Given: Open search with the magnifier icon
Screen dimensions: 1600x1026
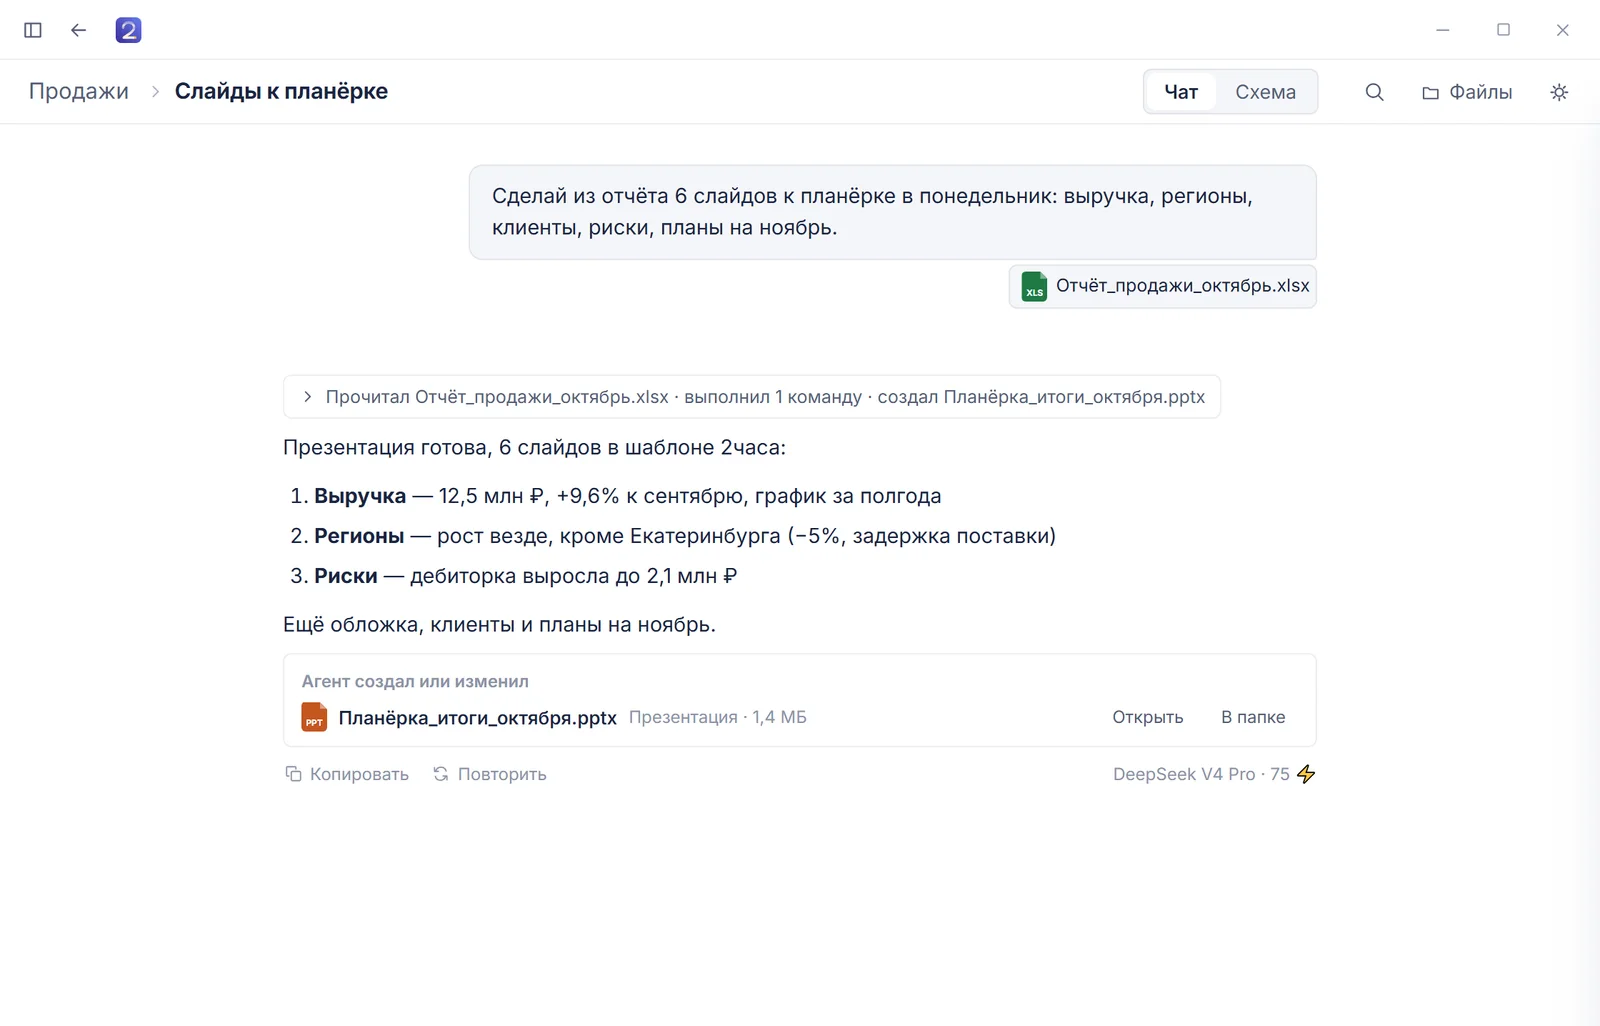Looking at the screenshot, I should coord(1374,92).
